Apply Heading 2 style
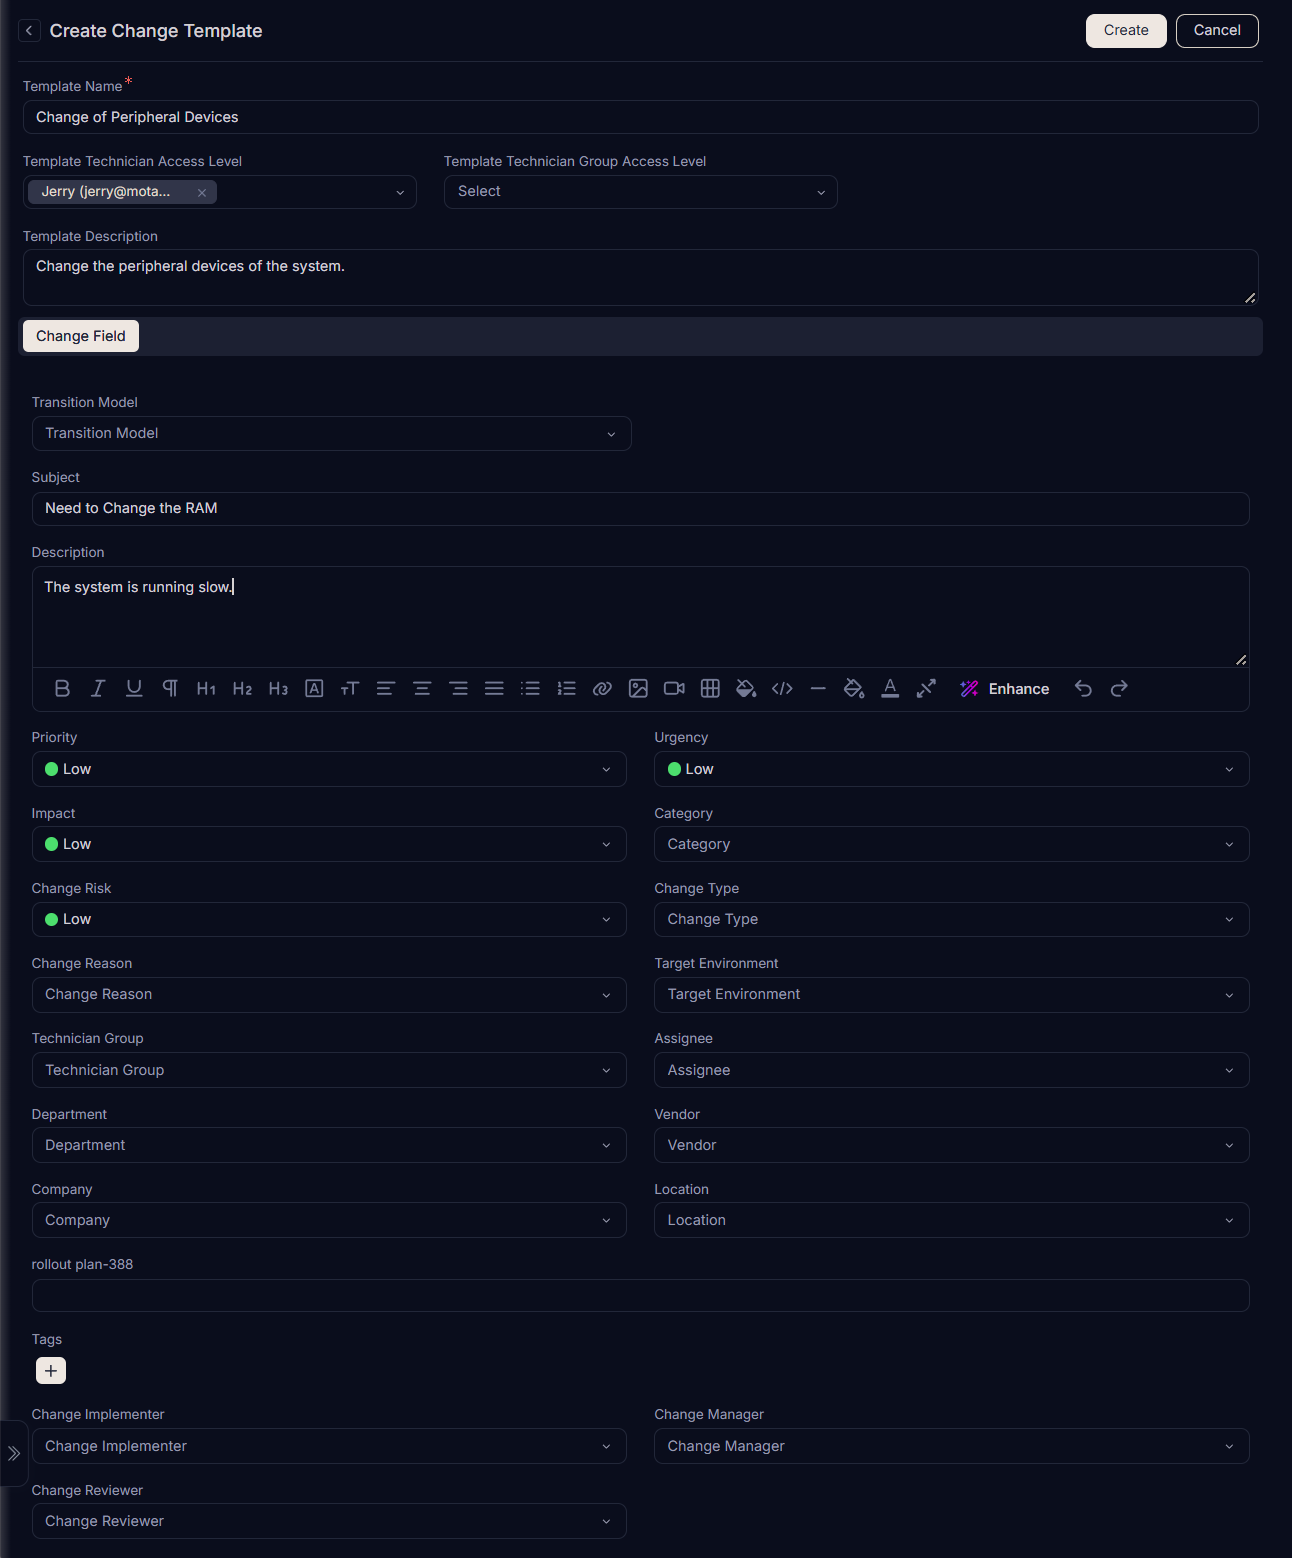 pyautogui.click(x=242, y=688)
